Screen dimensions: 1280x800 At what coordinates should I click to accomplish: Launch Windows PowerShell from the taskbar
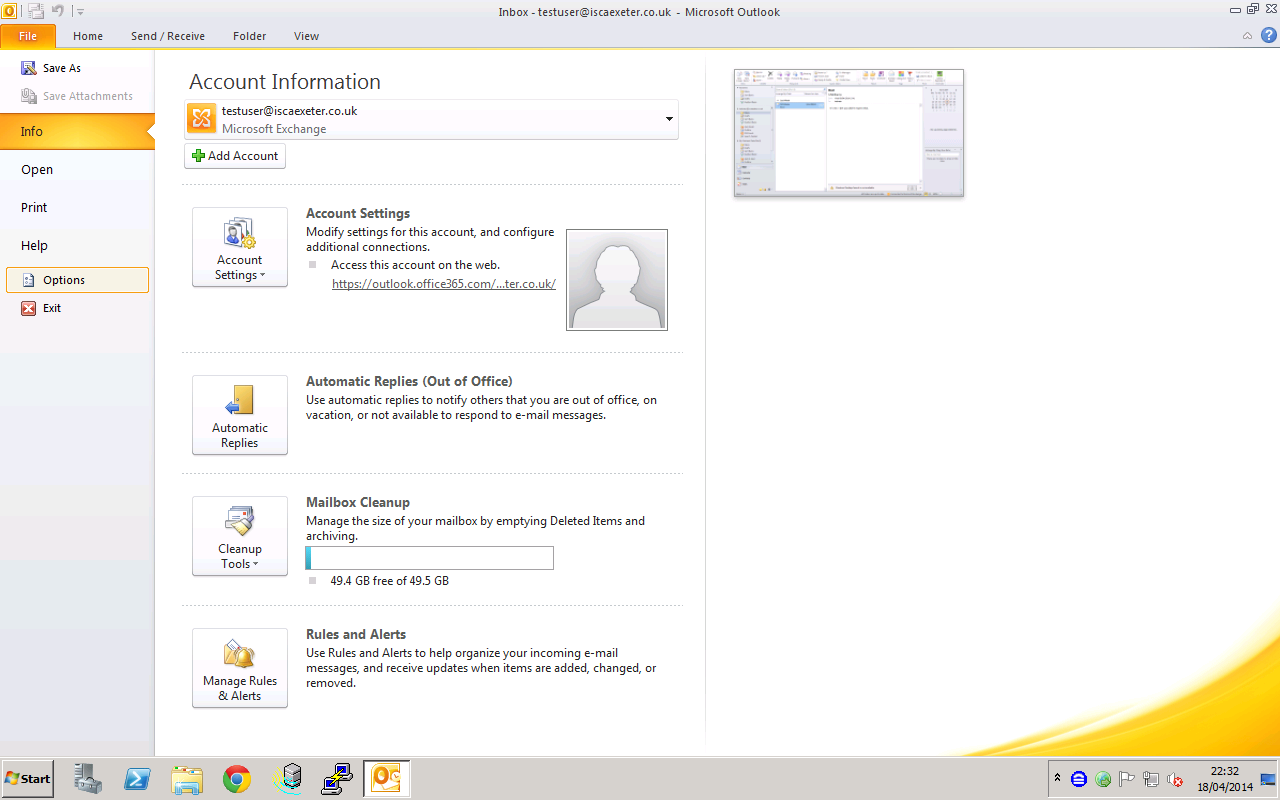138,778
